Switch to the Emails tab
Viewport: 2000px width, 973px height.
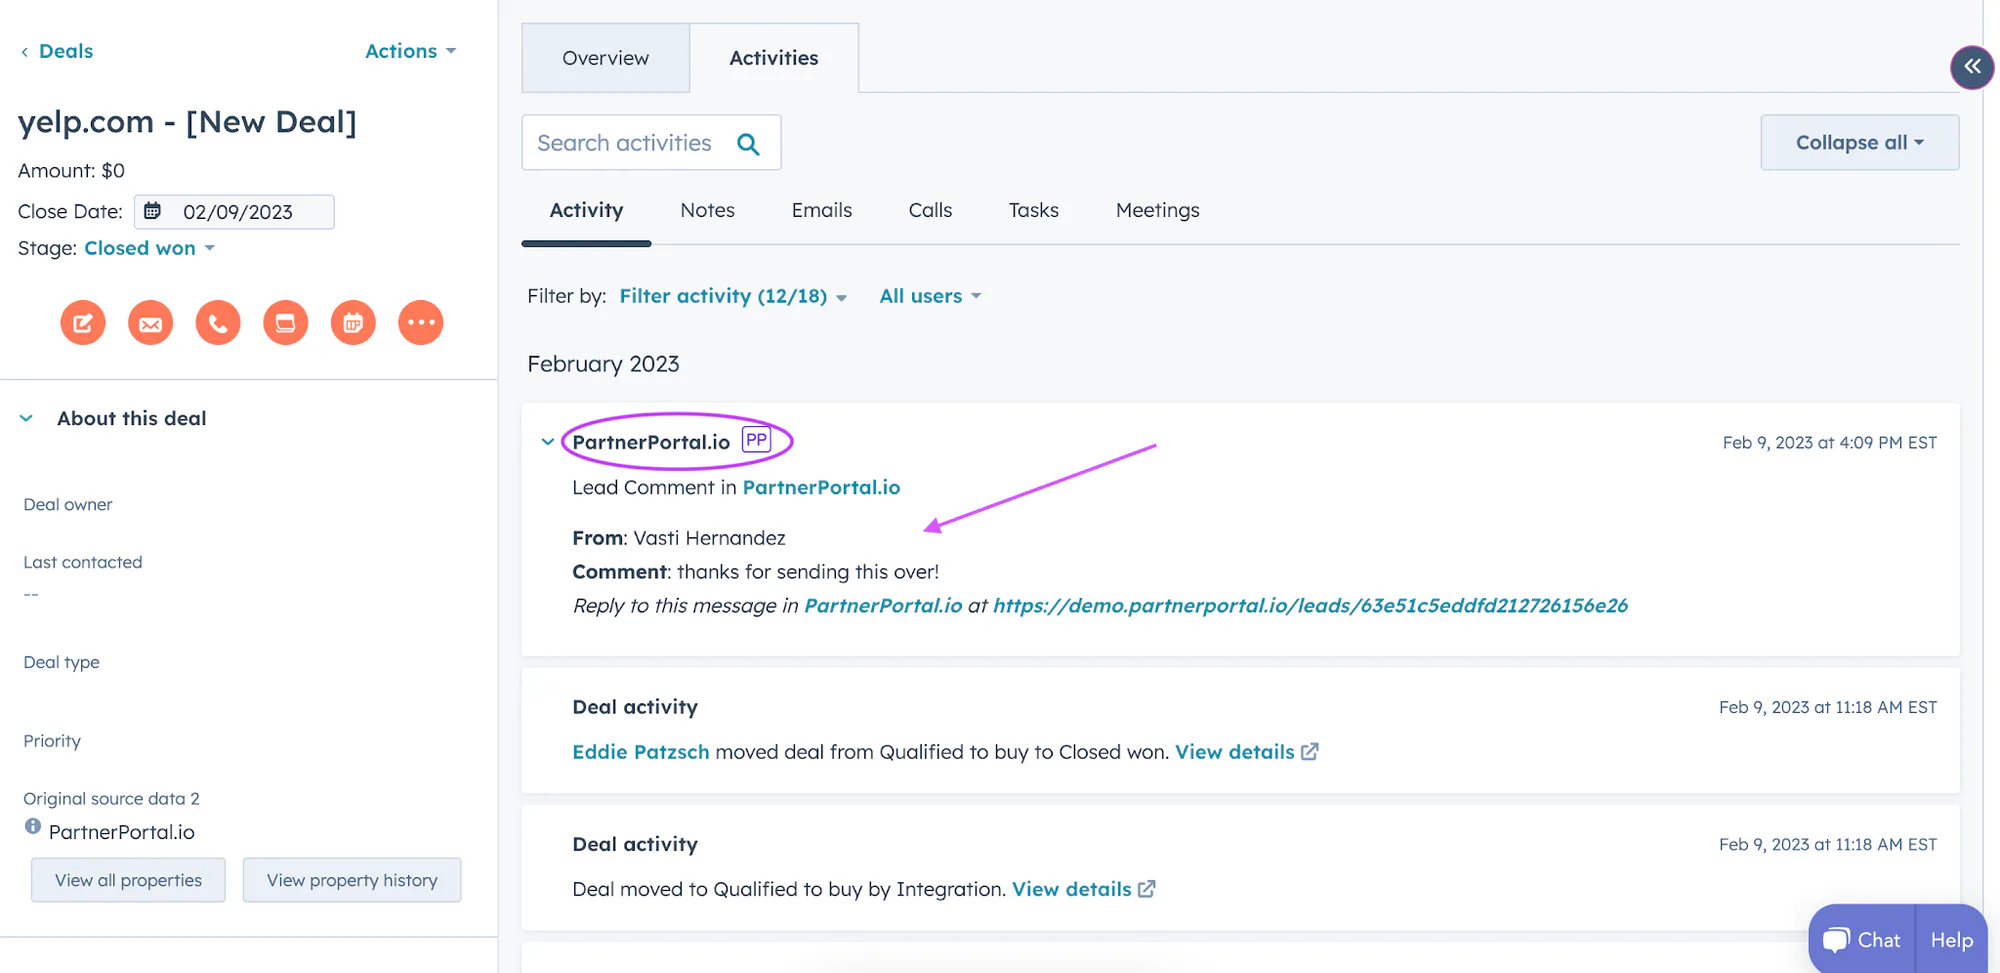coord(822,210)
